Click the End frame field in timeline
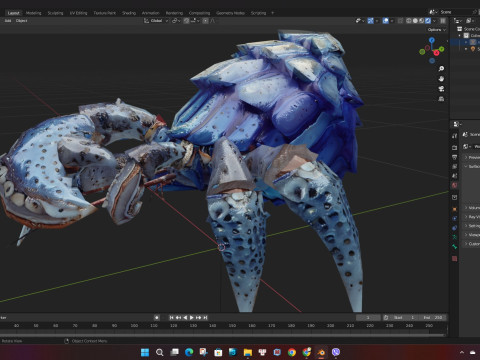The width and height of the screenshot is (480, 360). 433,317
